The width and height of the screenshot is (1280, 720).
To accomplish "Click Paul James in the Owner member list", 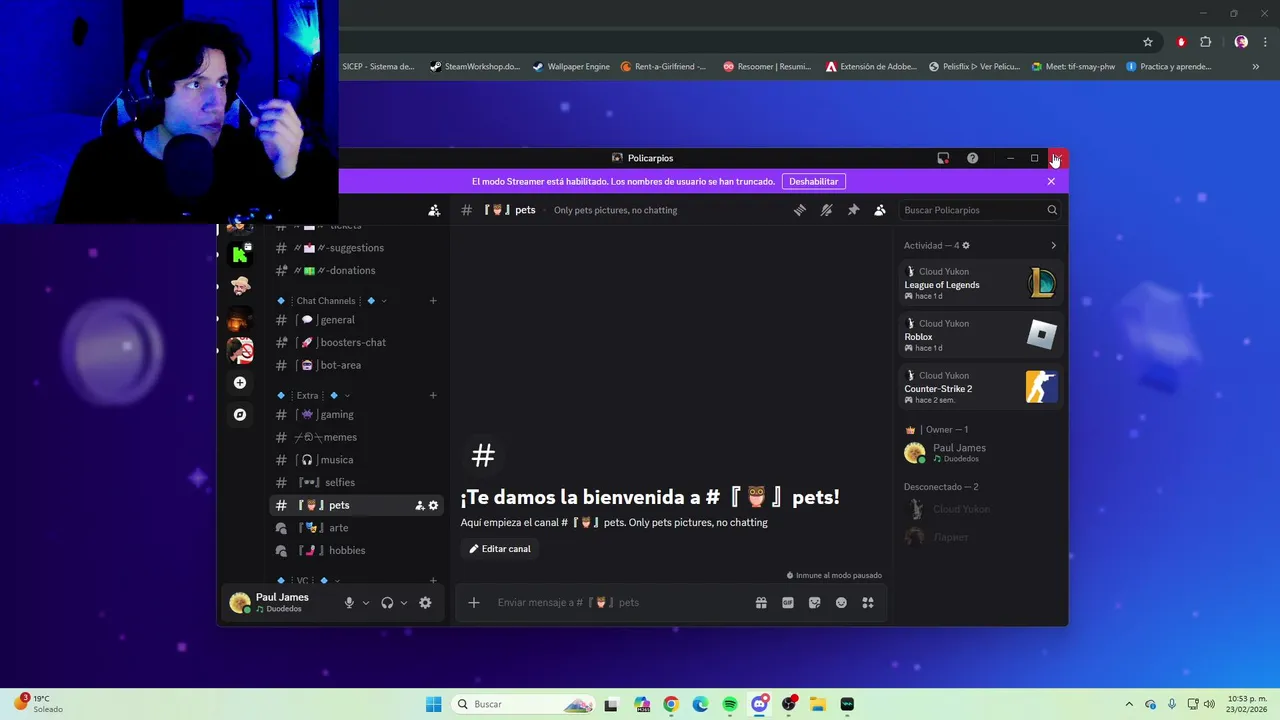I will pos(980,453).
